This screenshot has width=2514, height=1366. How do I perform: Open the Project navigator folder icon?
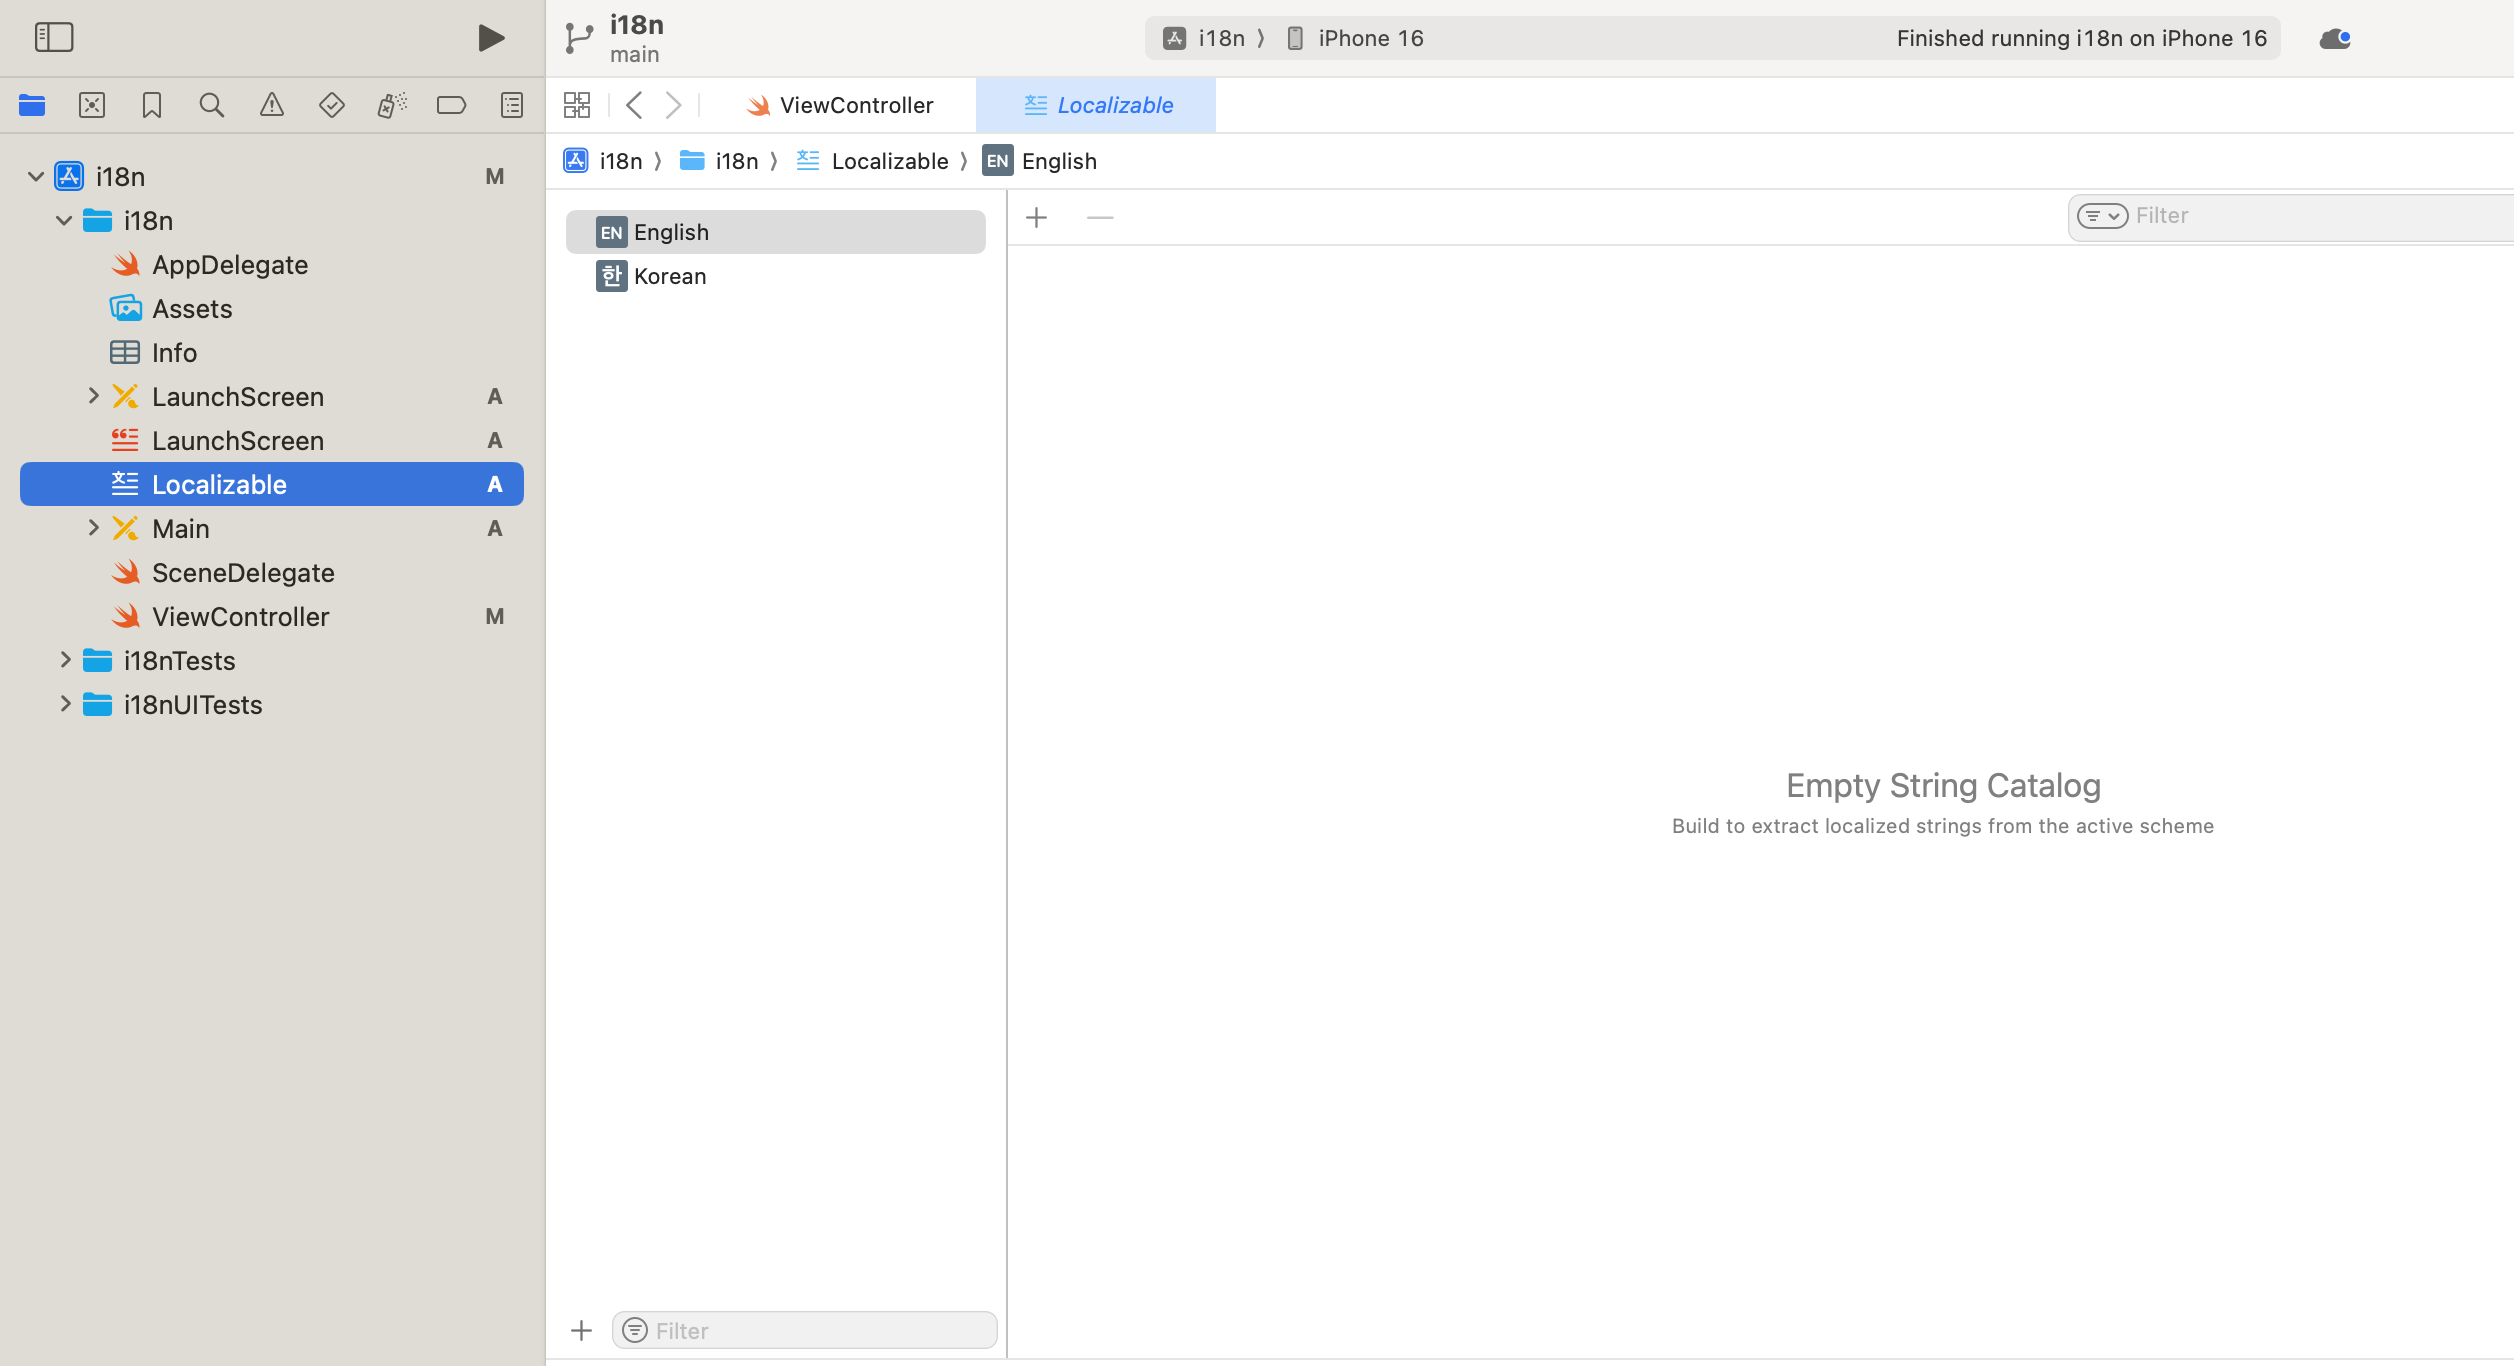pos(32,105)
